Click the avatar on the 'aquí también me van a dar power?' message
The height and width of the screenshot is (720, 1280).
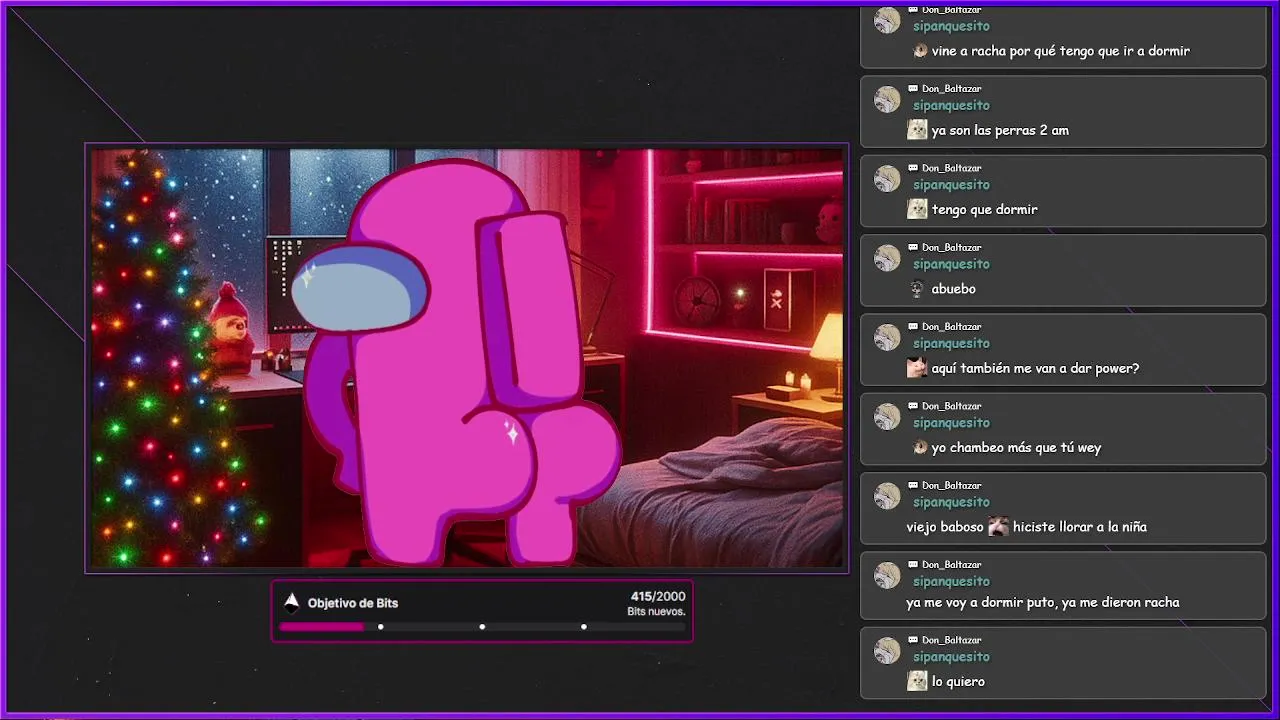(x=887, y=337)
